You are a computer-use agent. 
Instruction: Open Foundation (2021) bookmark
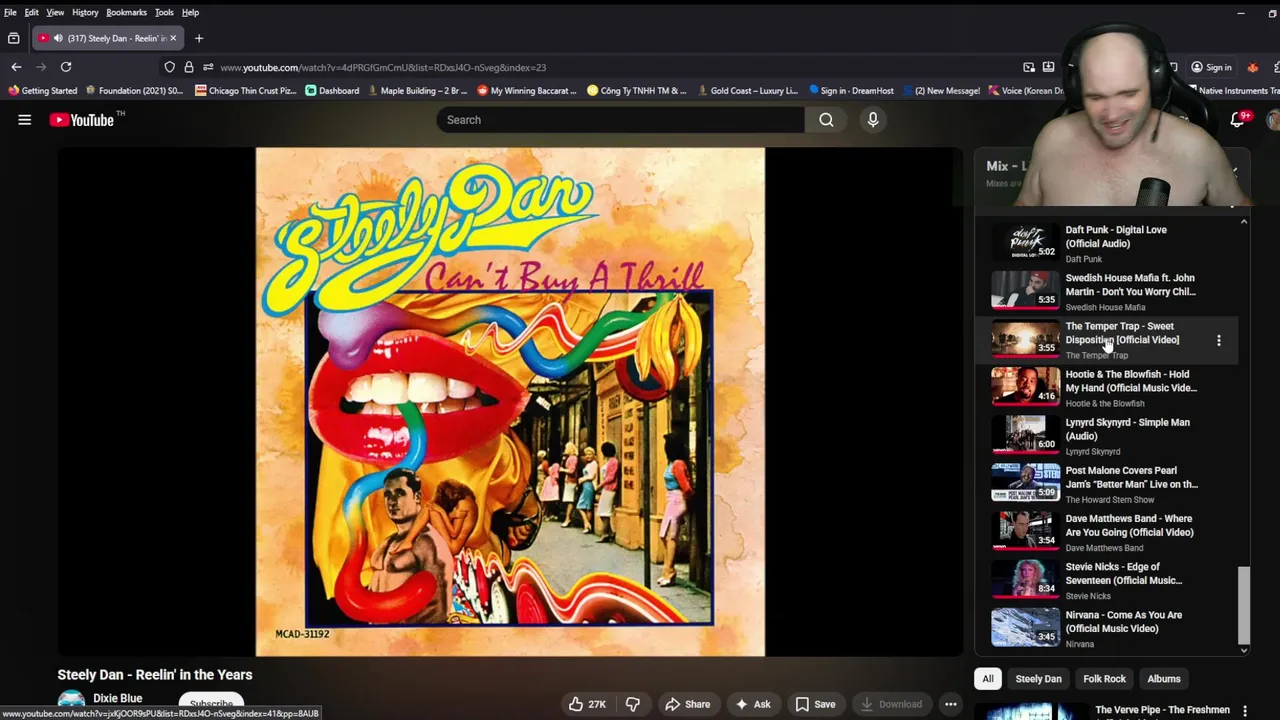pos(134,91)
